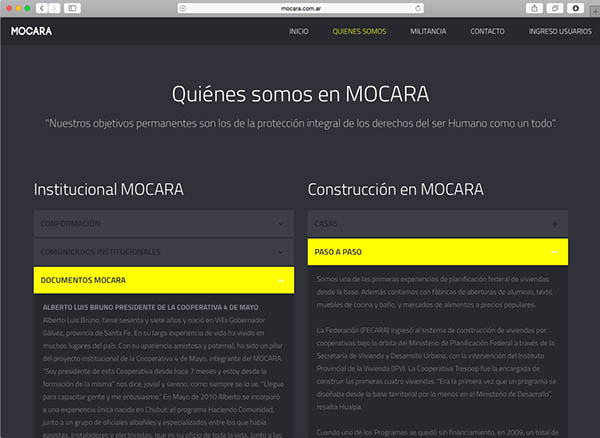Go to the INICIO menu item
Image resolution: width=600 pixels, height=438 pixels.
click(298, 31)
